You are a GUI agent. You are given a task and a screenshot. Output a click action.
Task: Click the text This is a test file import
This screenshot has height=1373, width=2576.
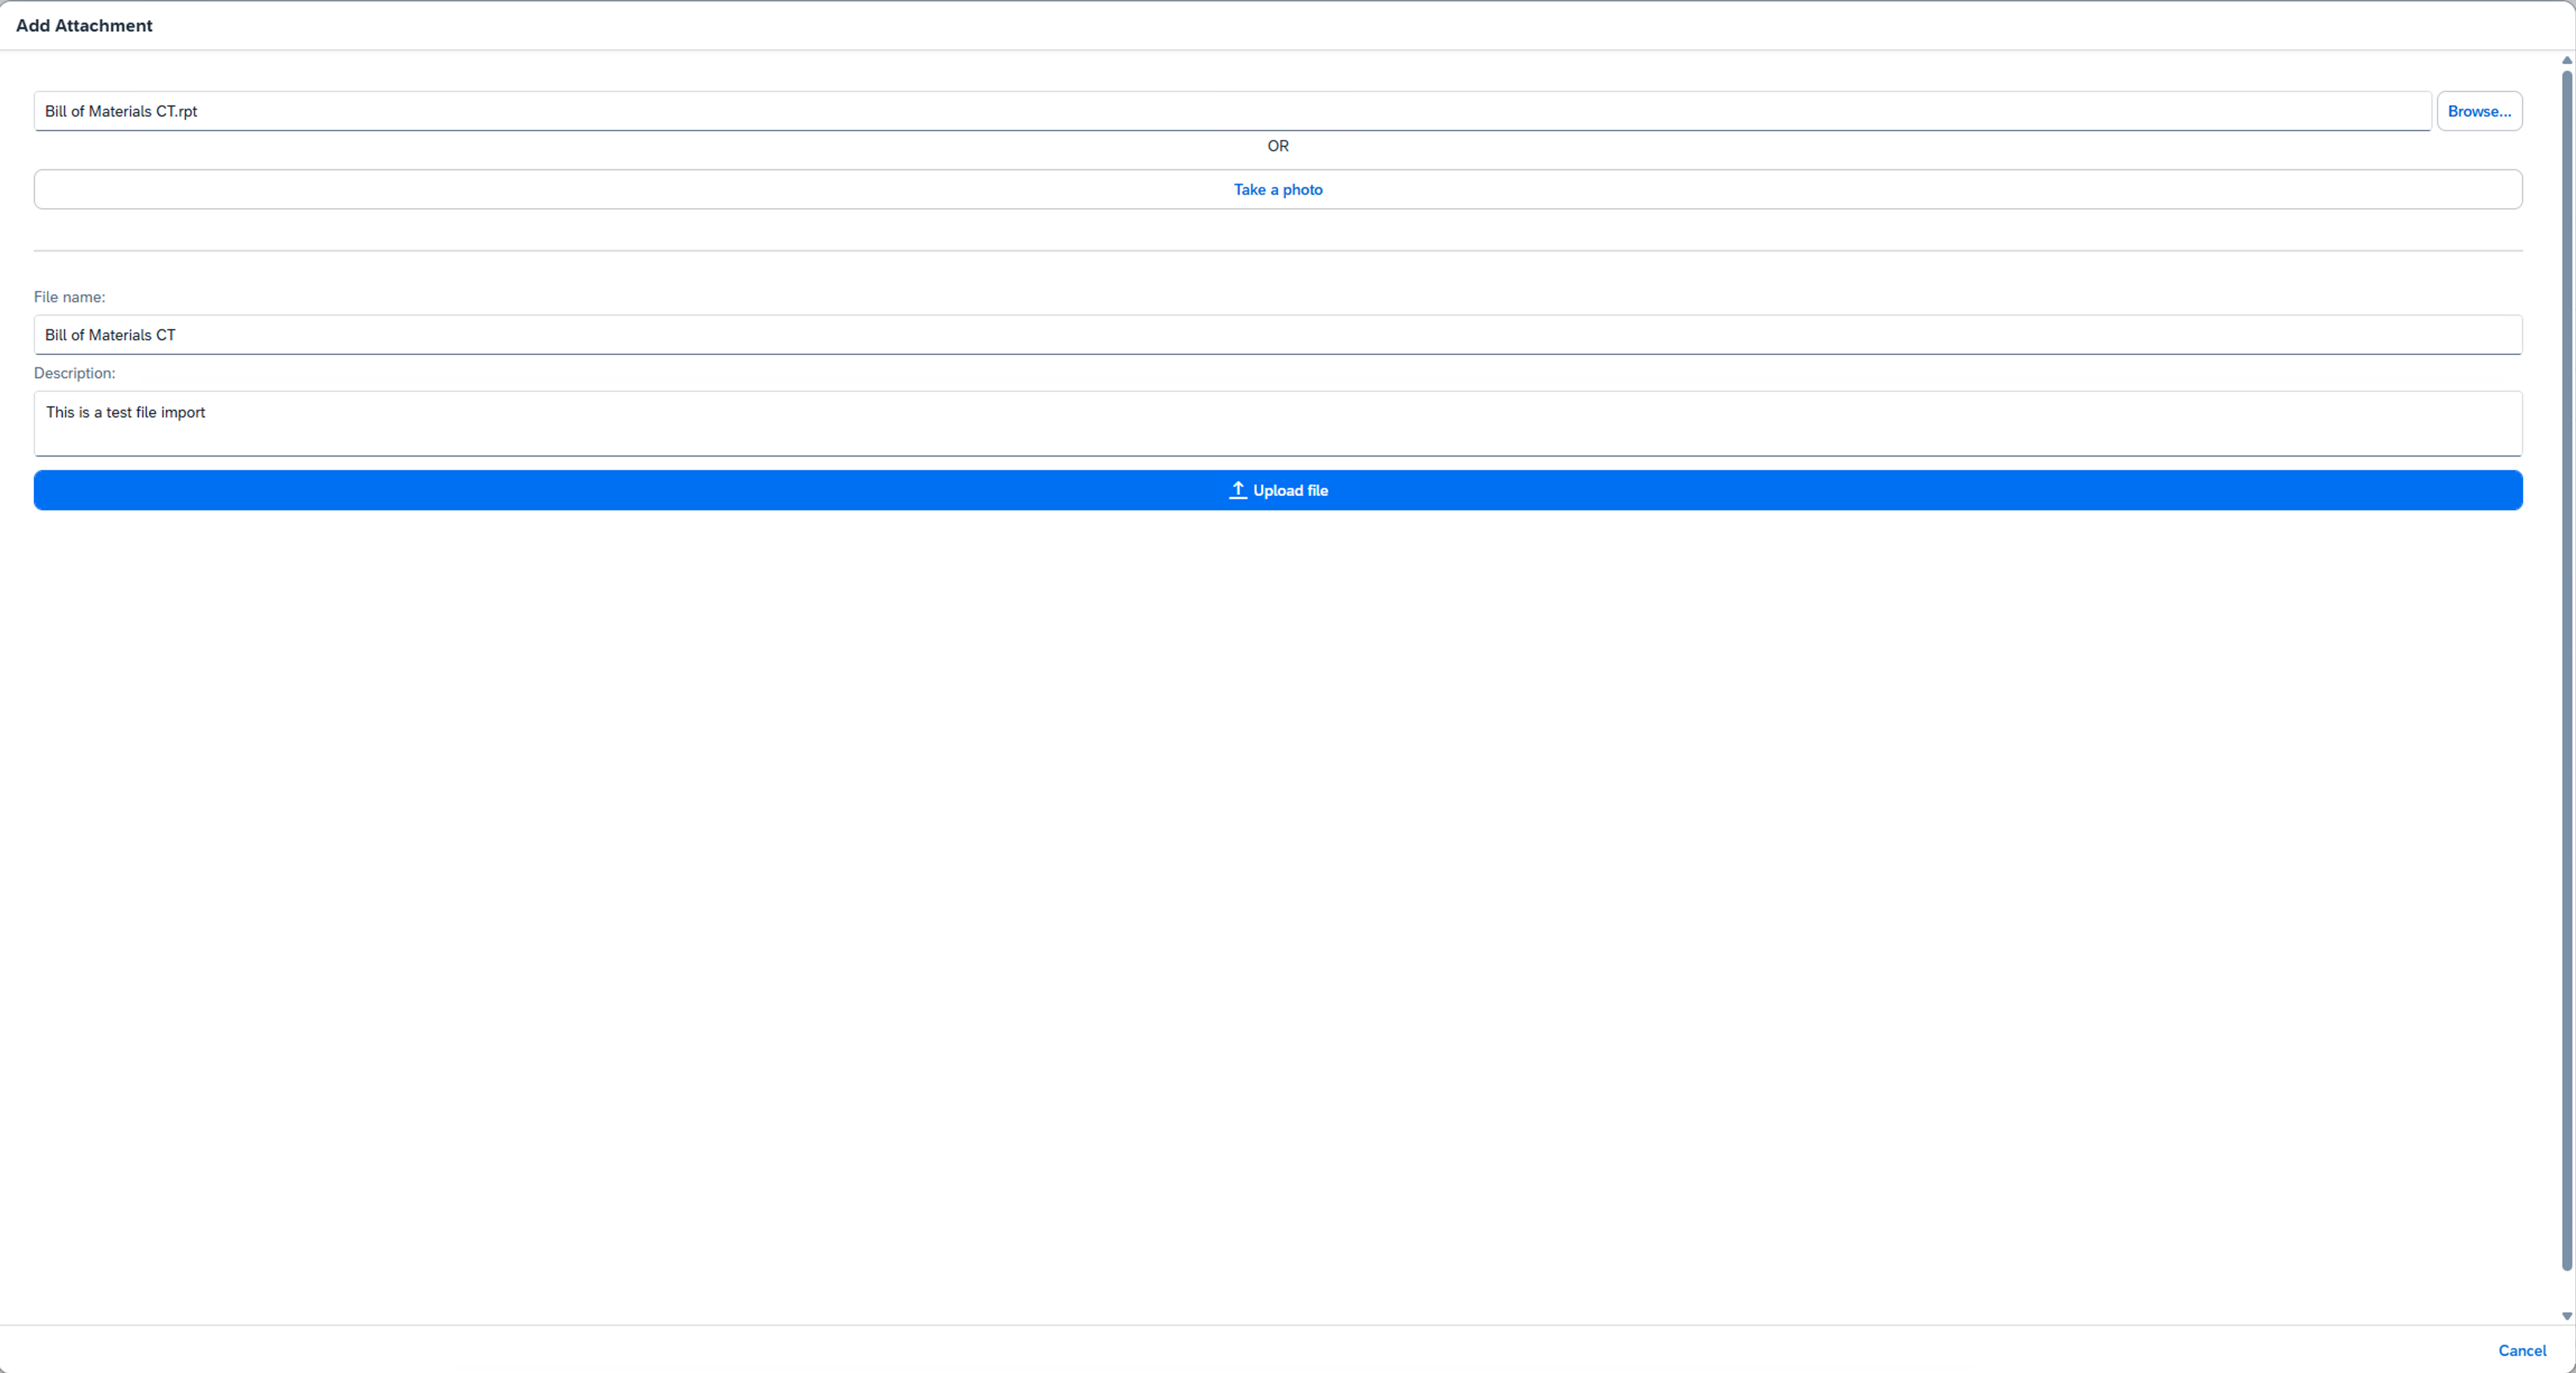pos(126,411)
